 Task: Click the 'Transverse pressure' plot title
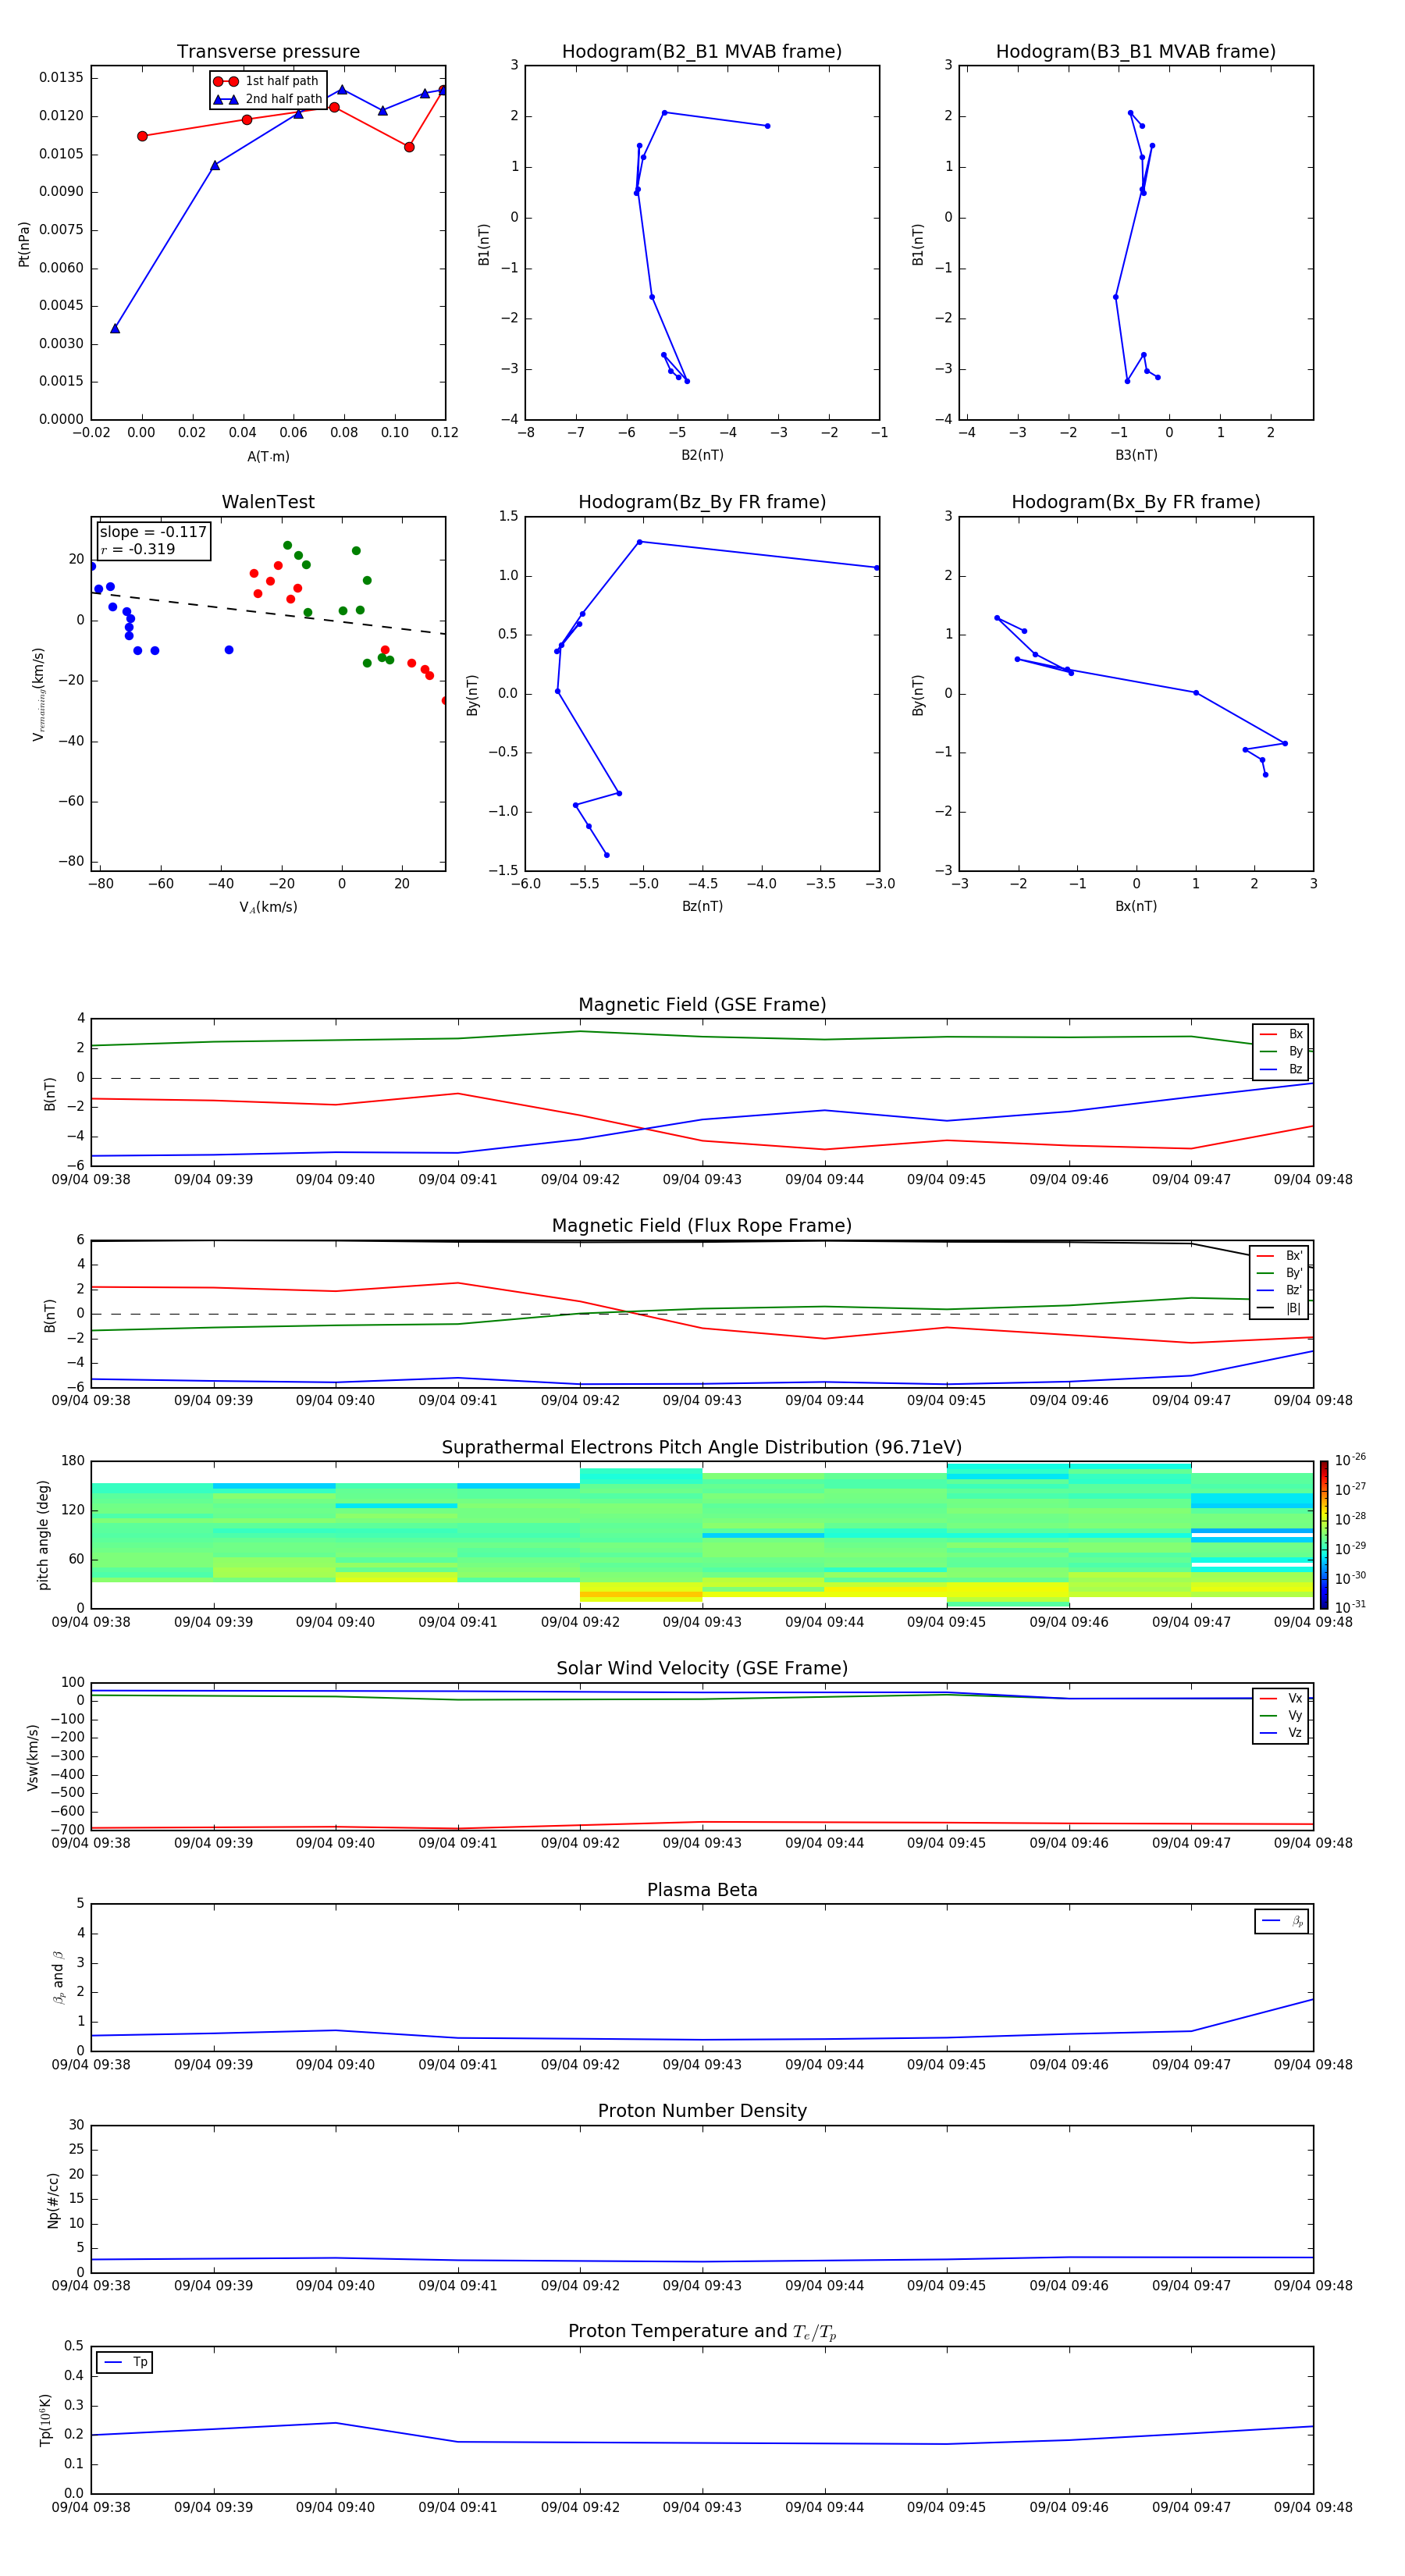point(268,51)
